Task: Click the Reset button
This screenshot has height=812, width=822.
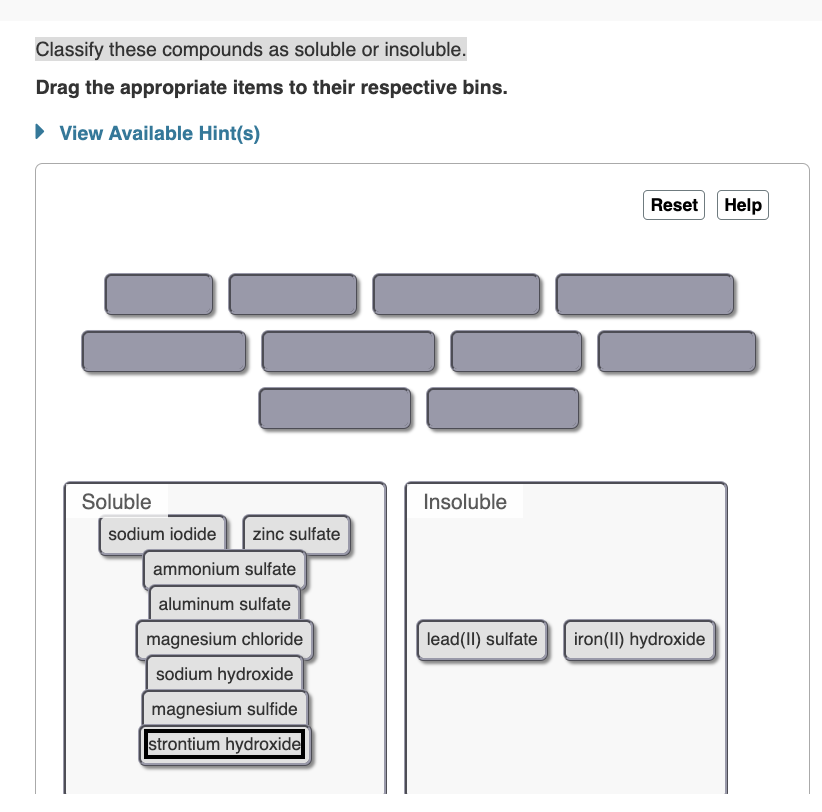Action: click(x=673, y=204)
